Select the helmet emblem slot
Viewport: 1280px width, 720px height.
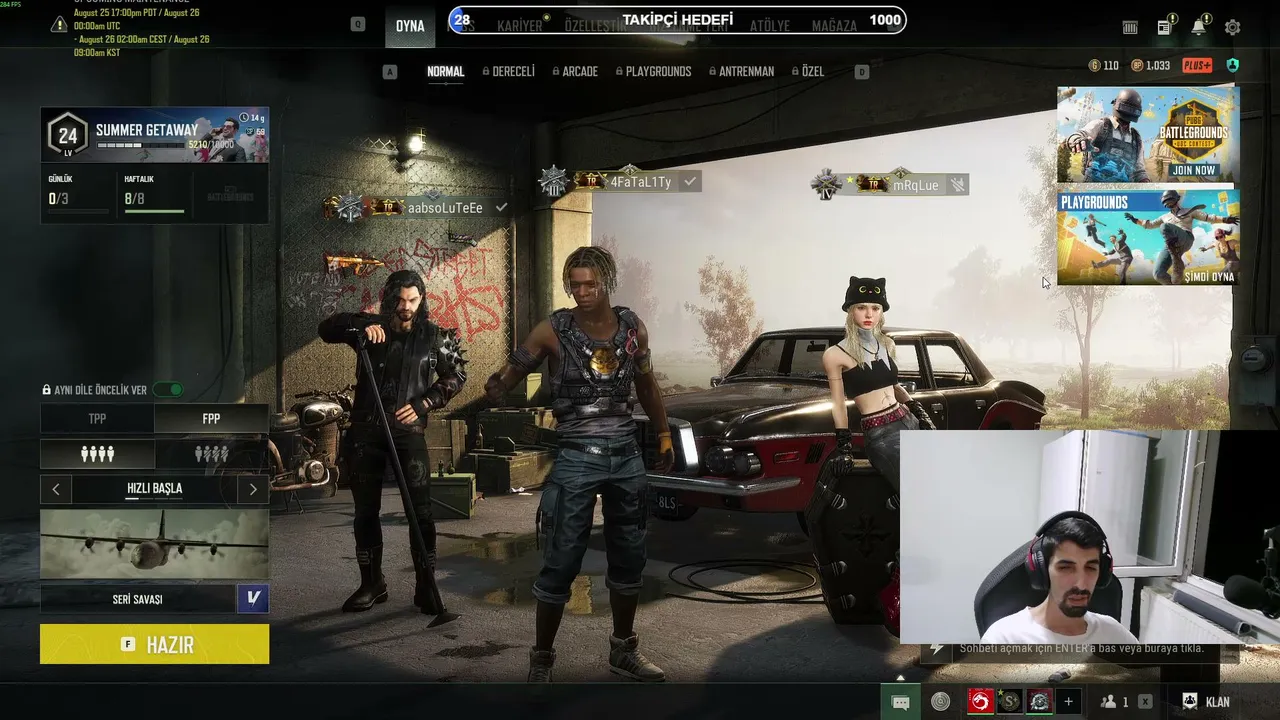click(1039, 702)
